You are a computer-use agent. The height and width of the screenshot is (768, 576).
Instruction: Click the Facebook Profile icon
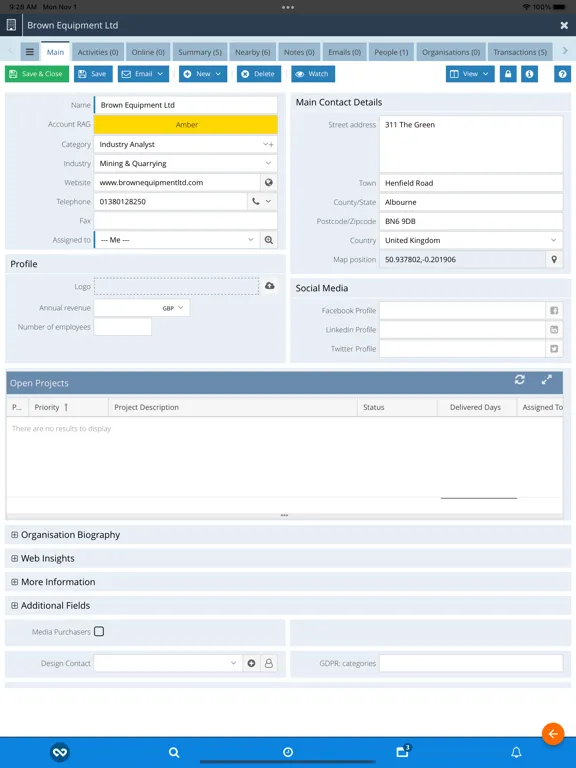pyautogui.click(x=554, y=311)
